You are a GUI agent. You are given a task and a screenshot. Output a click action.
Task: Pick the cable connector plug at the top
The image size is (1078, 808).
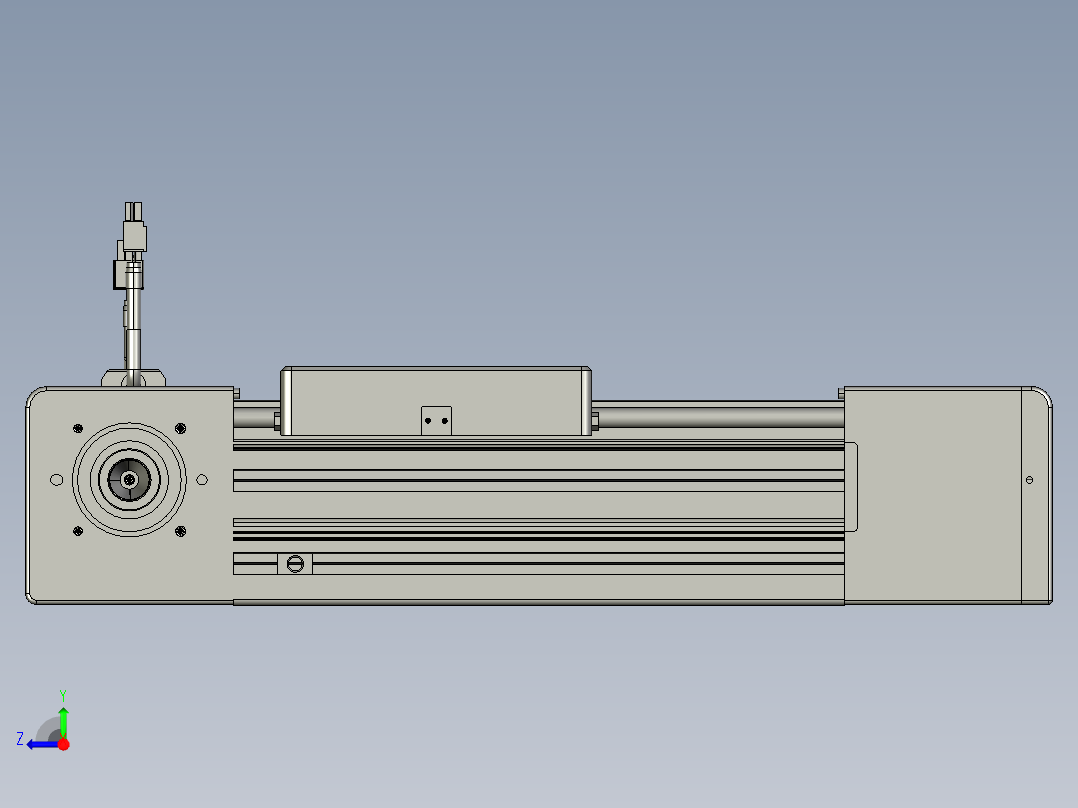pos(135,227)
